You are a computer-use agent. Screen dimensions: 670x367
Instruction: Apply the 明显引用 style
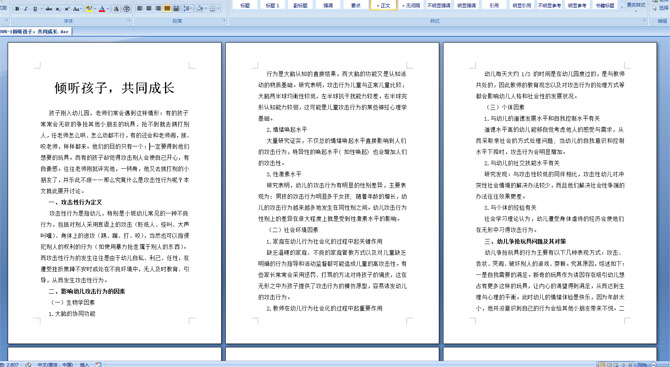click(x=522, y=5)
